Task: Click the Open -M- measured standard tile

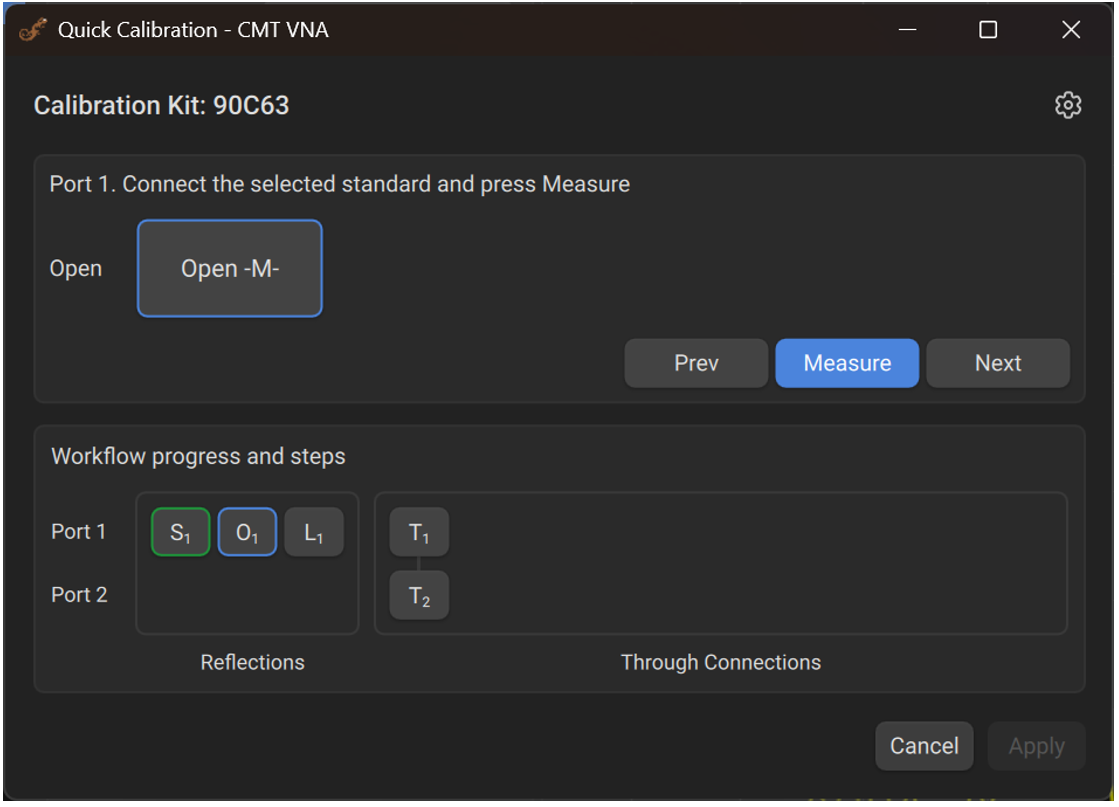Action: coord(229,268)
